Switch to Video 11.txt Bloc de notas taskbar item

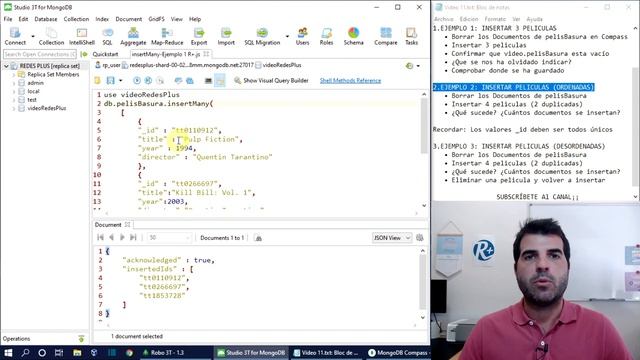coord(326,353)
